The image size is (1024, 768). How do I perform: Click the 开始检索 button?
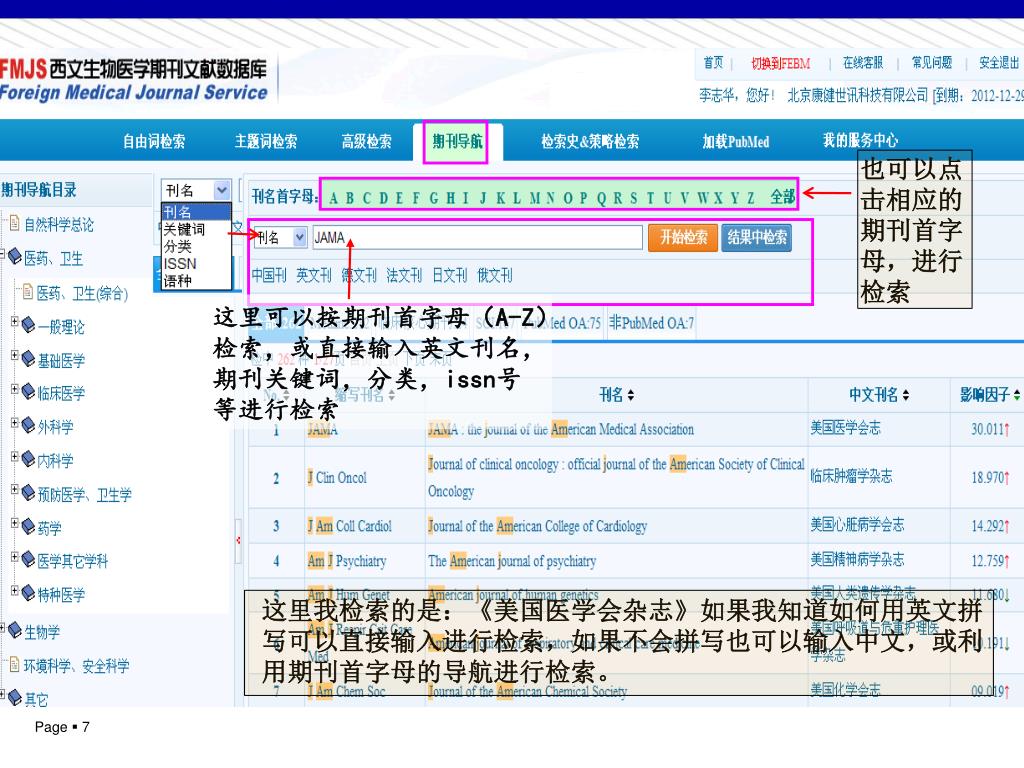(x=683, y=237)
